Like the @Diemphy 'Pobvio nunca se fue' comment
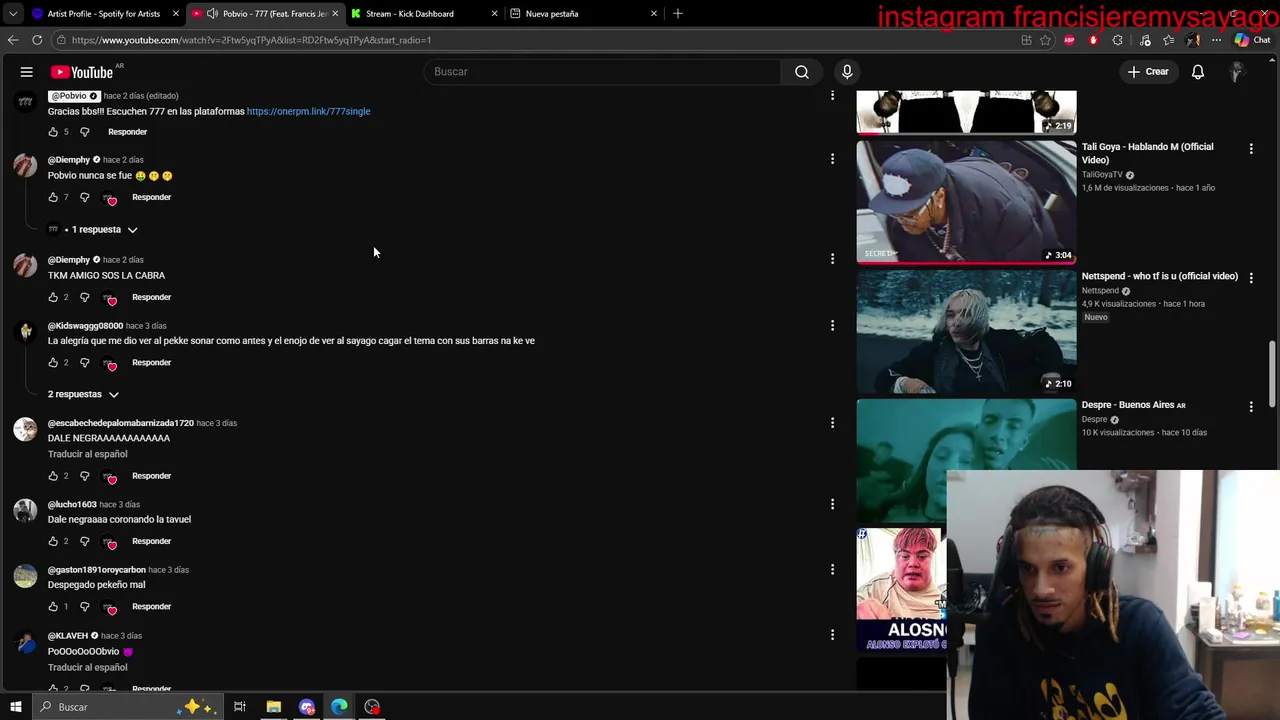 coord(53,197)
